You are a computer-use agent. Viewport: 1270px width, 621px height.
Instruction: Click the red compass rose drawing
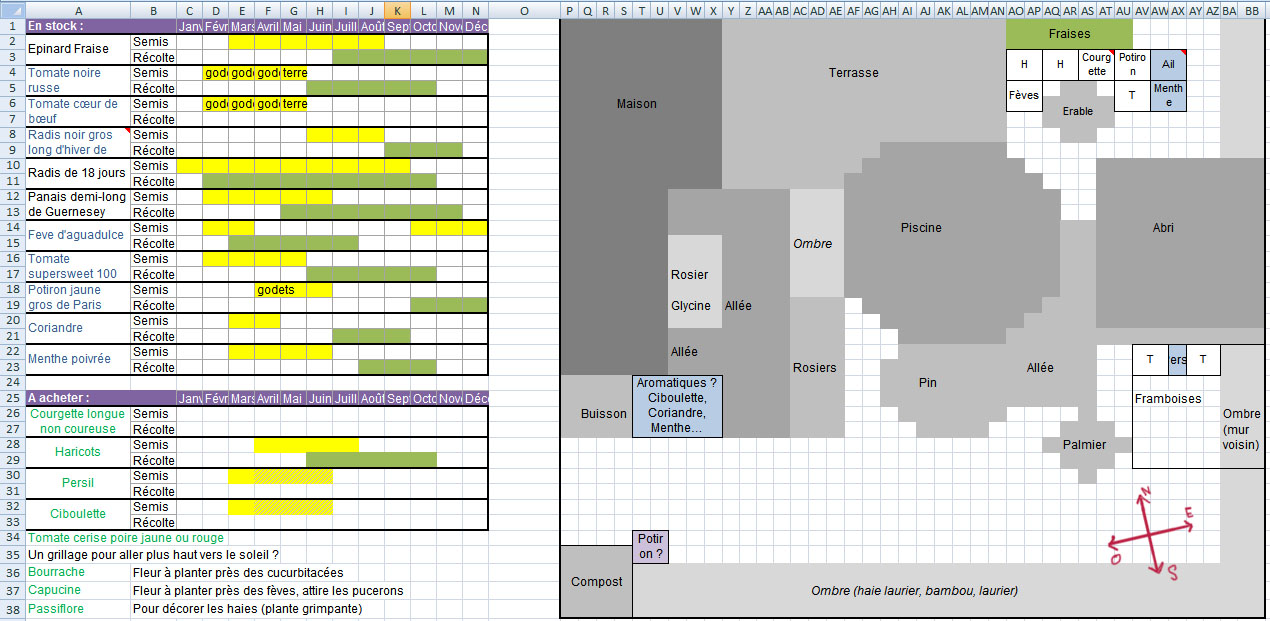1150,533
